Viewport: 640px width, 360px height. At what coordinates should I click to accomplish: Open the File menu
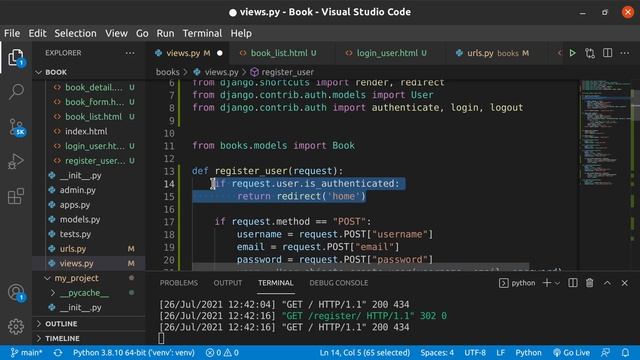click(x=12, y=33)
